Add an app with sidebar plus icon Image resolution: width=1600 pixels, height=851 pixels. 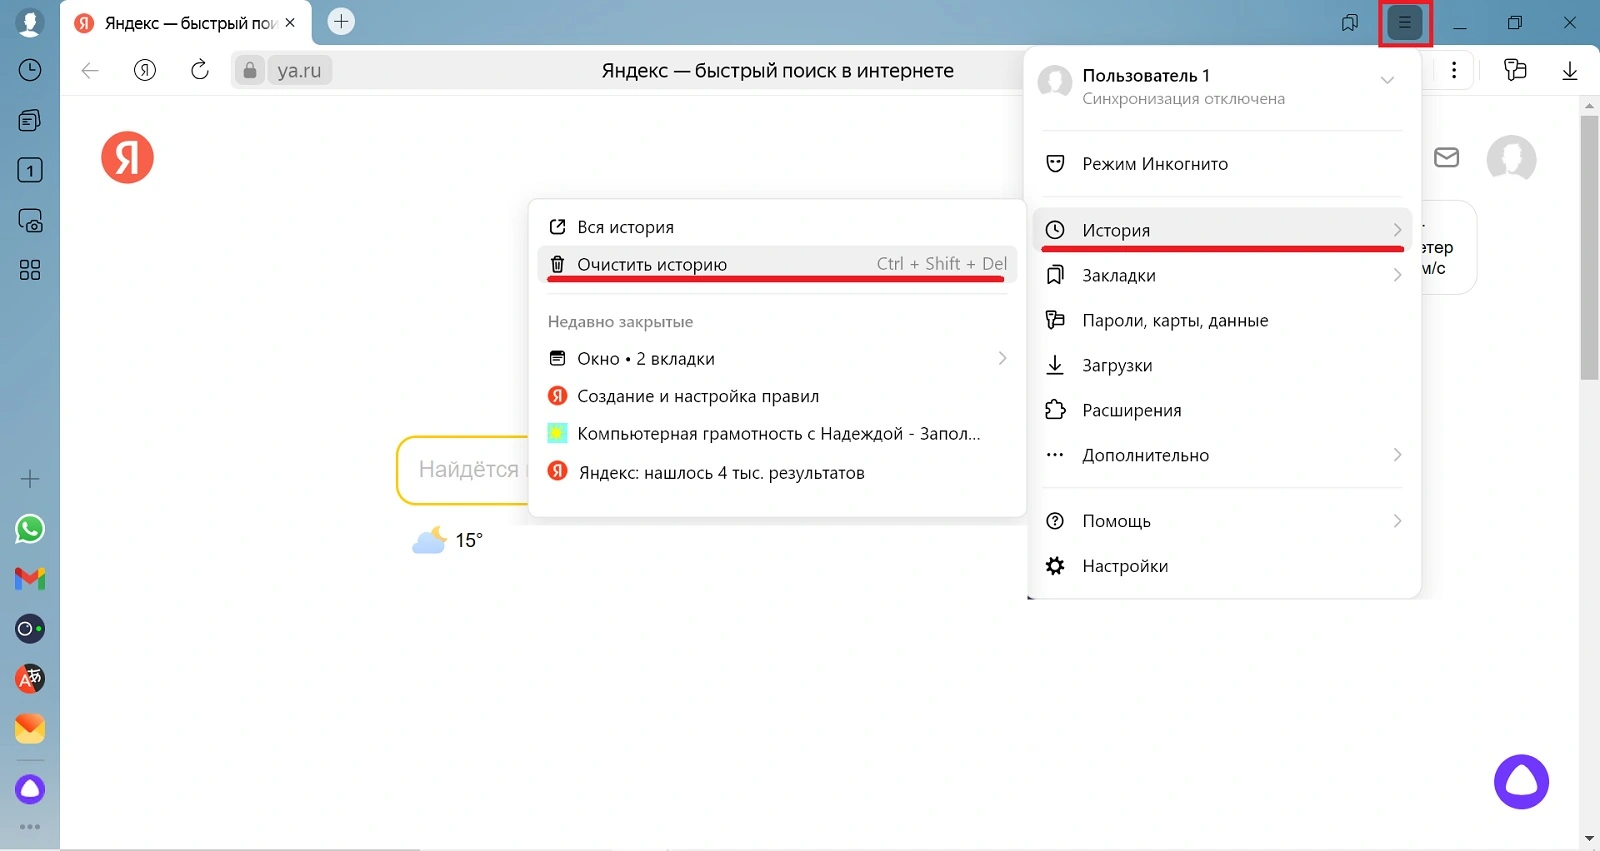point(30,479)
